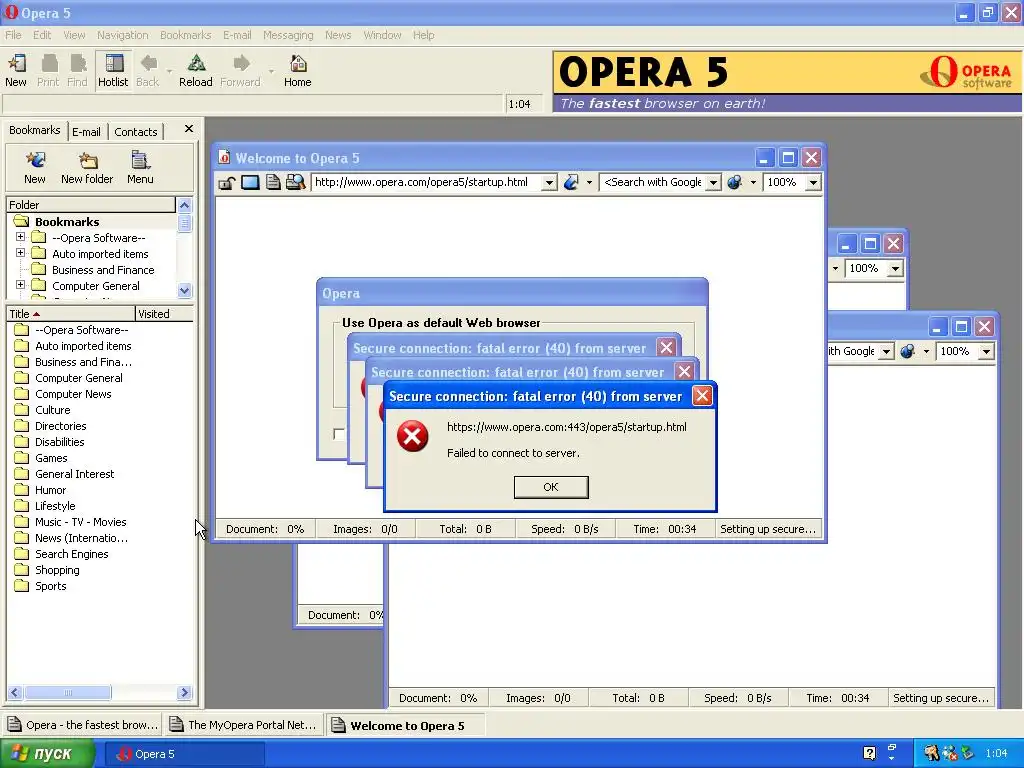Click the help tray icon
The width and height of the screenshot is (1024, 768).
pos(869,753)
